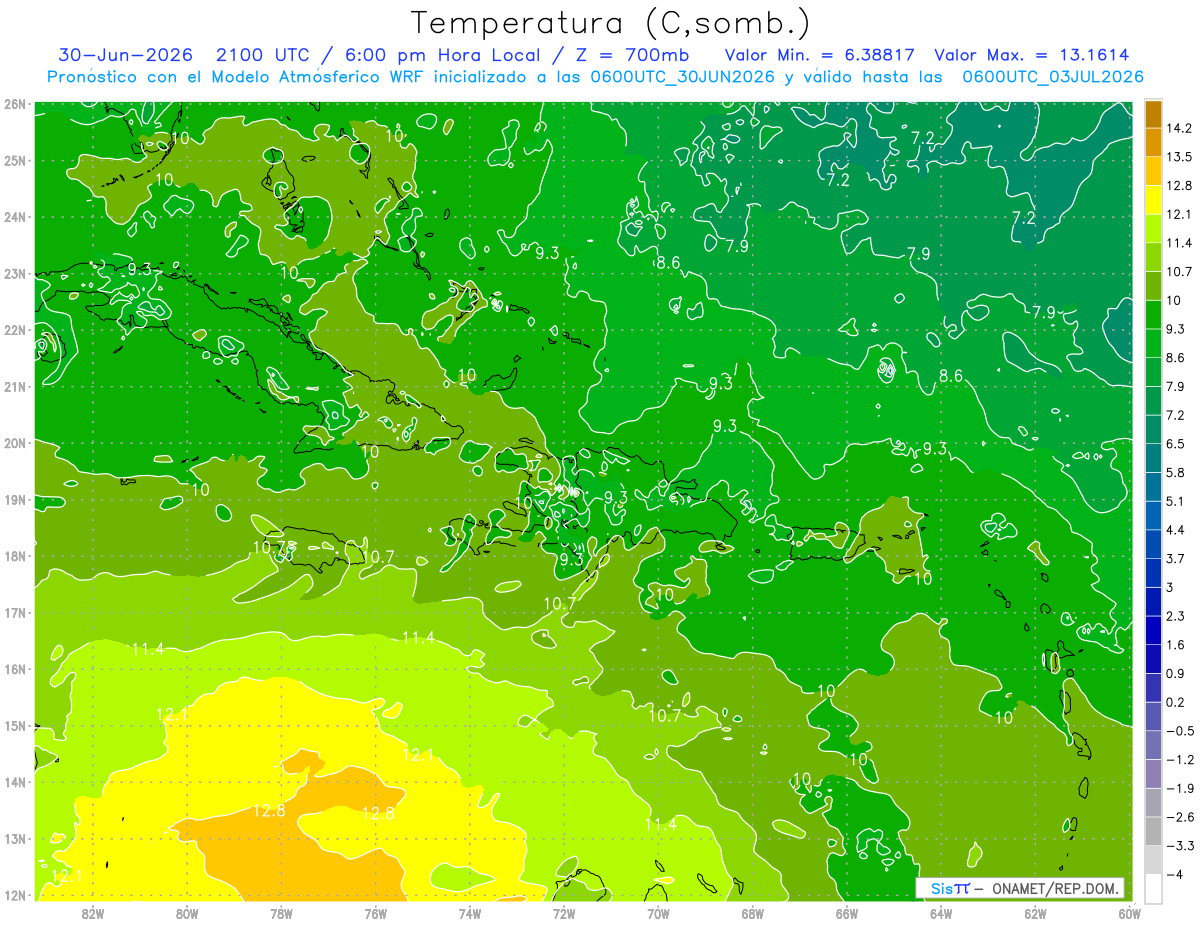The width and height of the screenshot is (1200, 927).
Task: Click color scale swatch between 11.4 and 12.1
Action: point(1153,229)
